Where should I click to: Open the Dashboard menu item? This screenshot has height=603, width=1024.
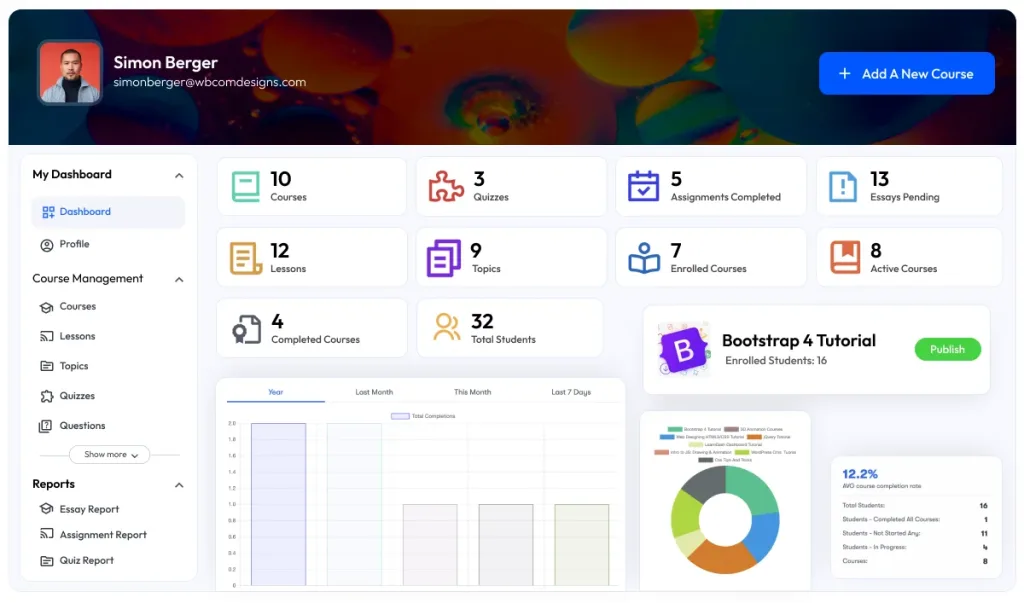(x=108, y=212)
